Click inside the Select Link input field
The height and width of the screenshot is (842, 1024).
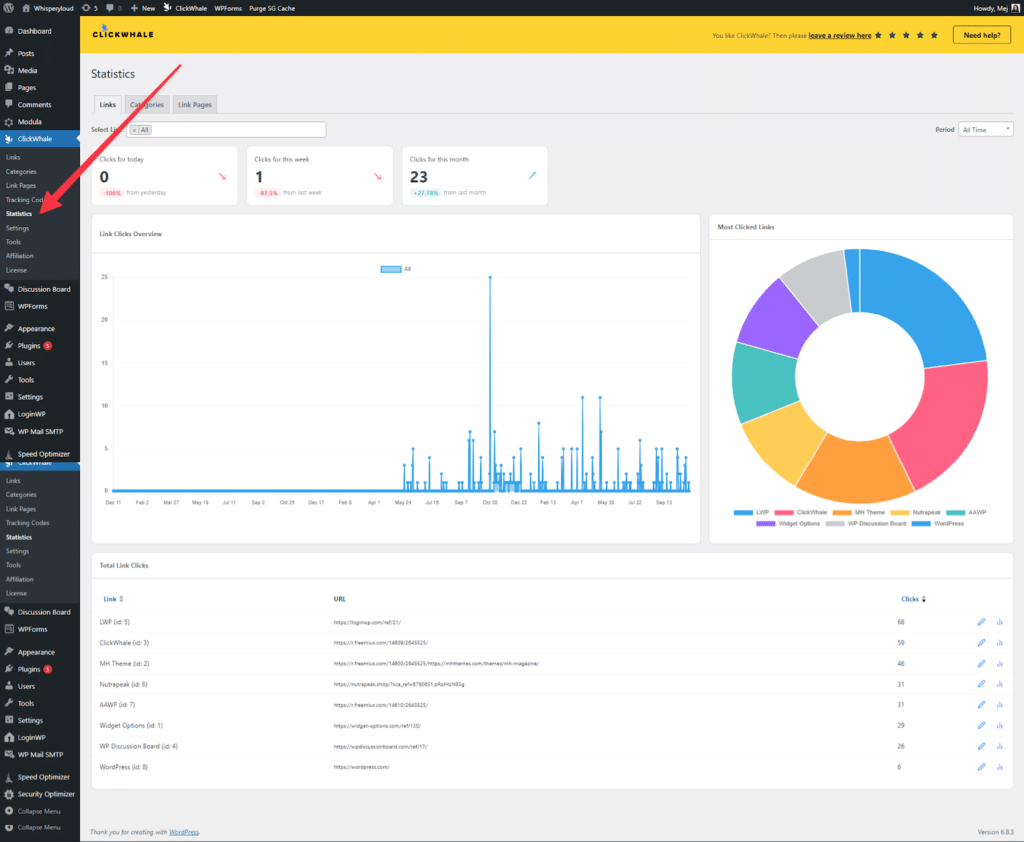coord(227,130)
